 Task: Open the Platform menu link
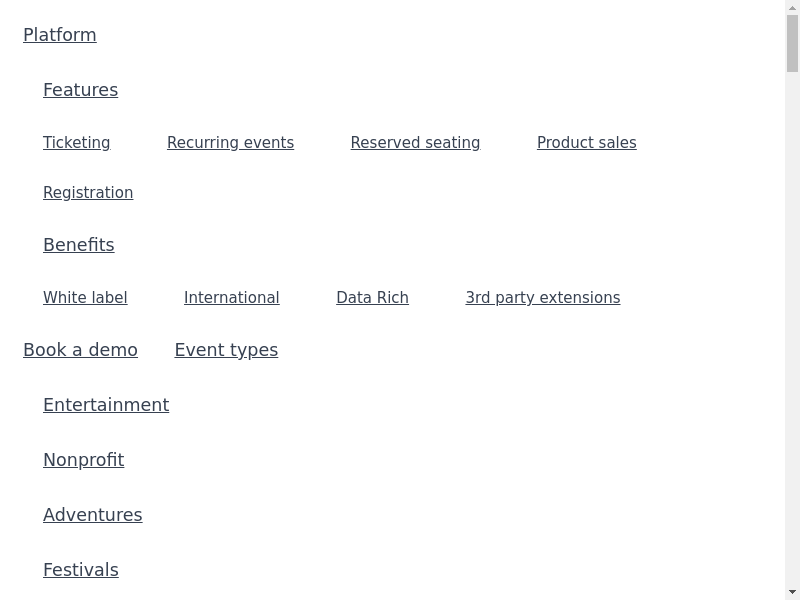click(60, 35)
